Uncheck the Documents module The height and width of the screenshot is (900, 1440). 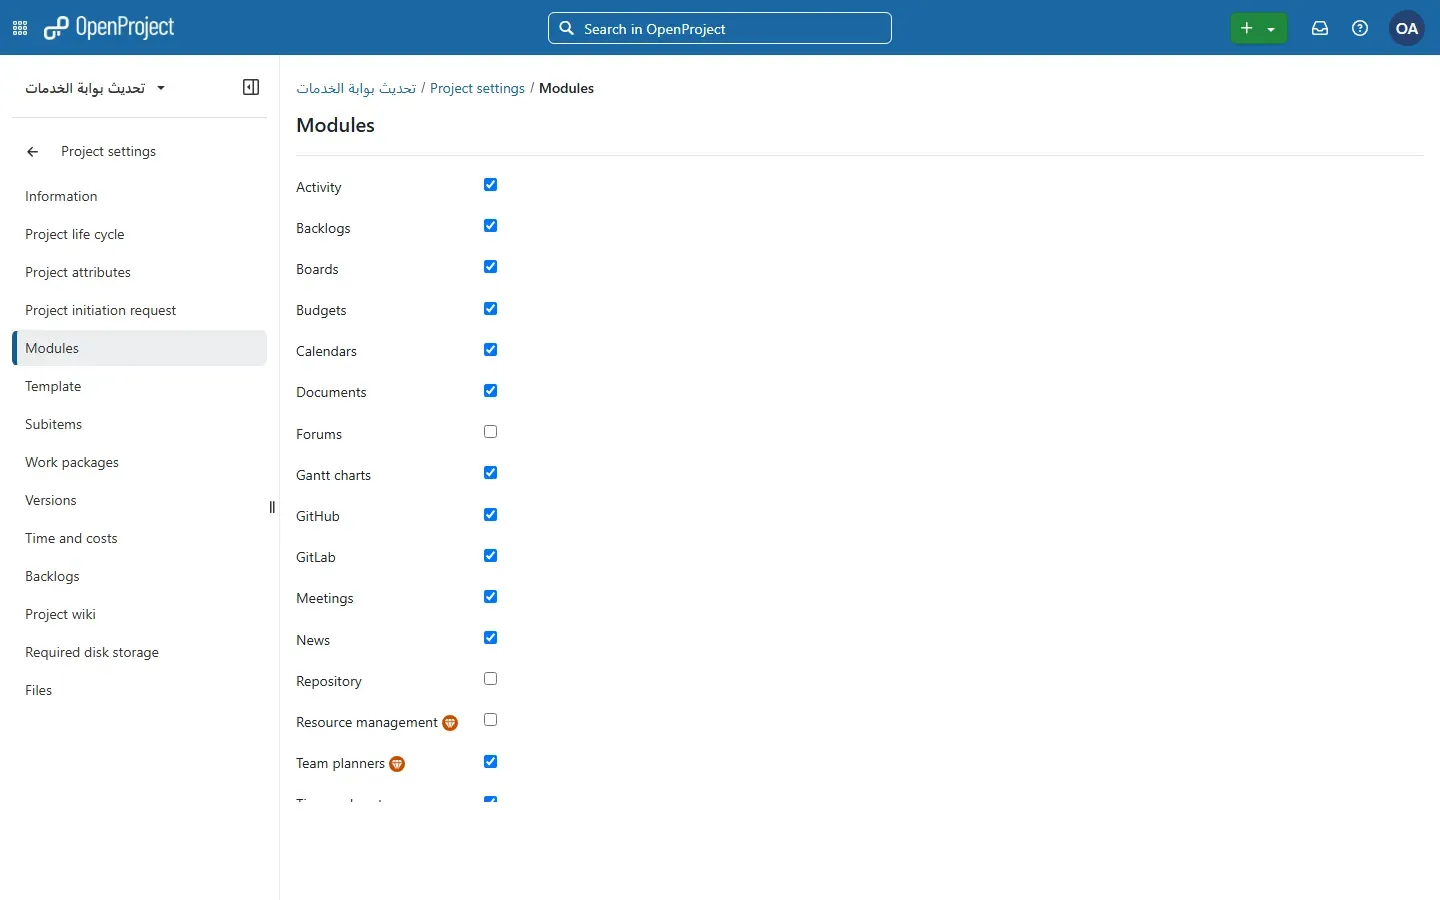coord(490,391)
